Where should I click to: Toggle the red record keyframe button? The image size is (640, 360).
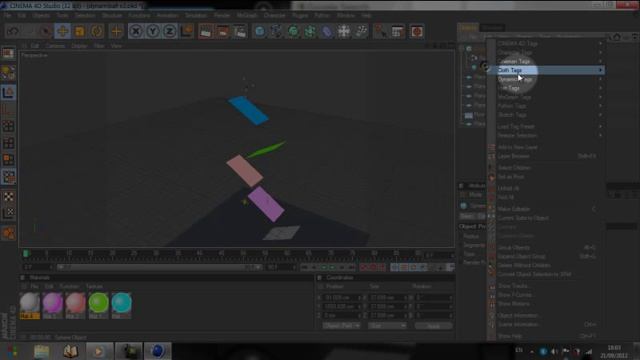364,267
